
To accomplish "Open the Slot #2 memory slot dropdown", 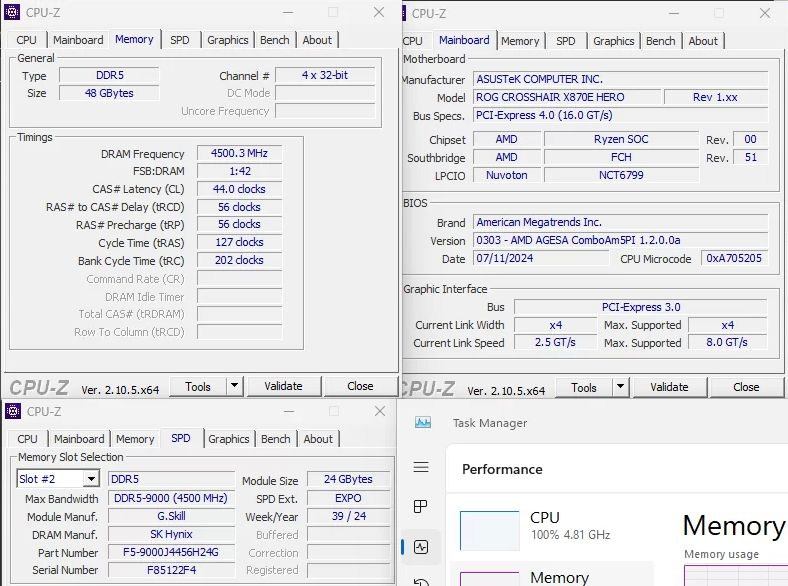I will point(90,479).
